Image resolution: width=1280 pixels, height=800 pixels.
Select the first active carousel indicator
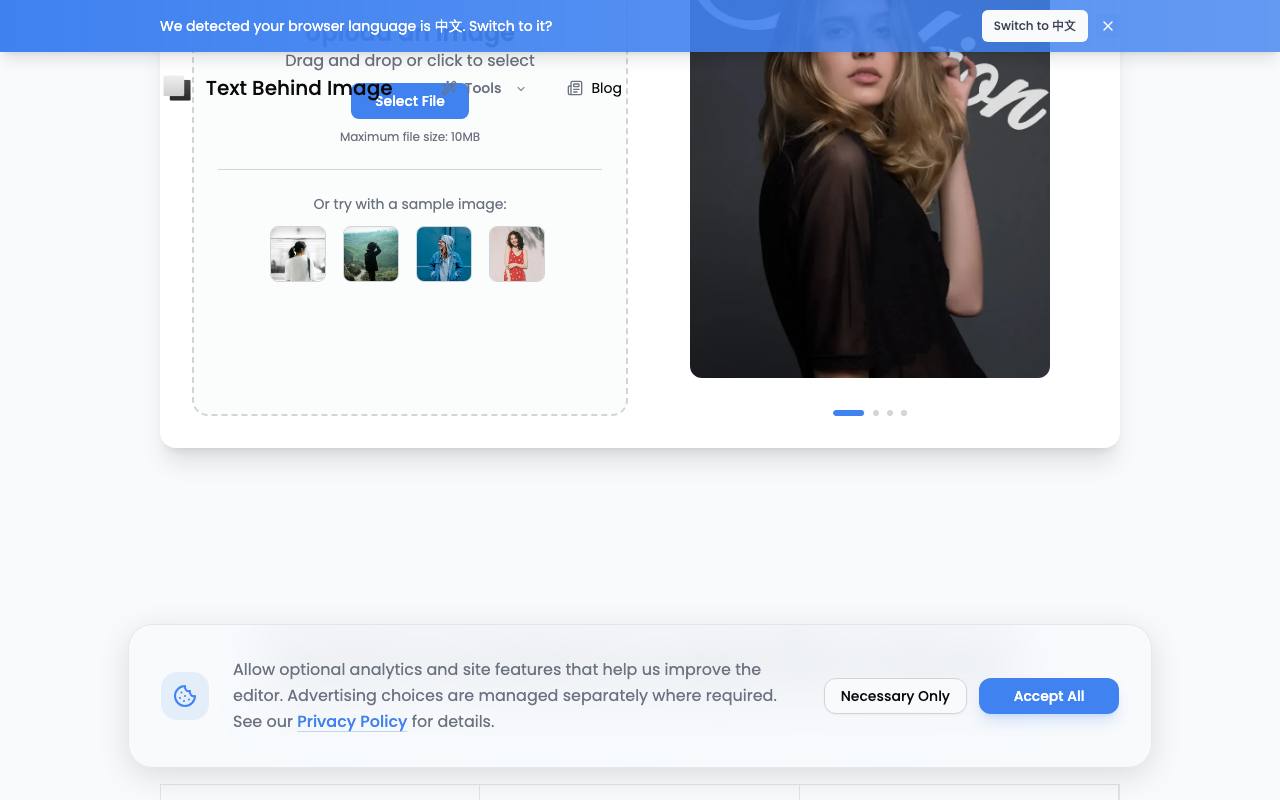[848, 413]
